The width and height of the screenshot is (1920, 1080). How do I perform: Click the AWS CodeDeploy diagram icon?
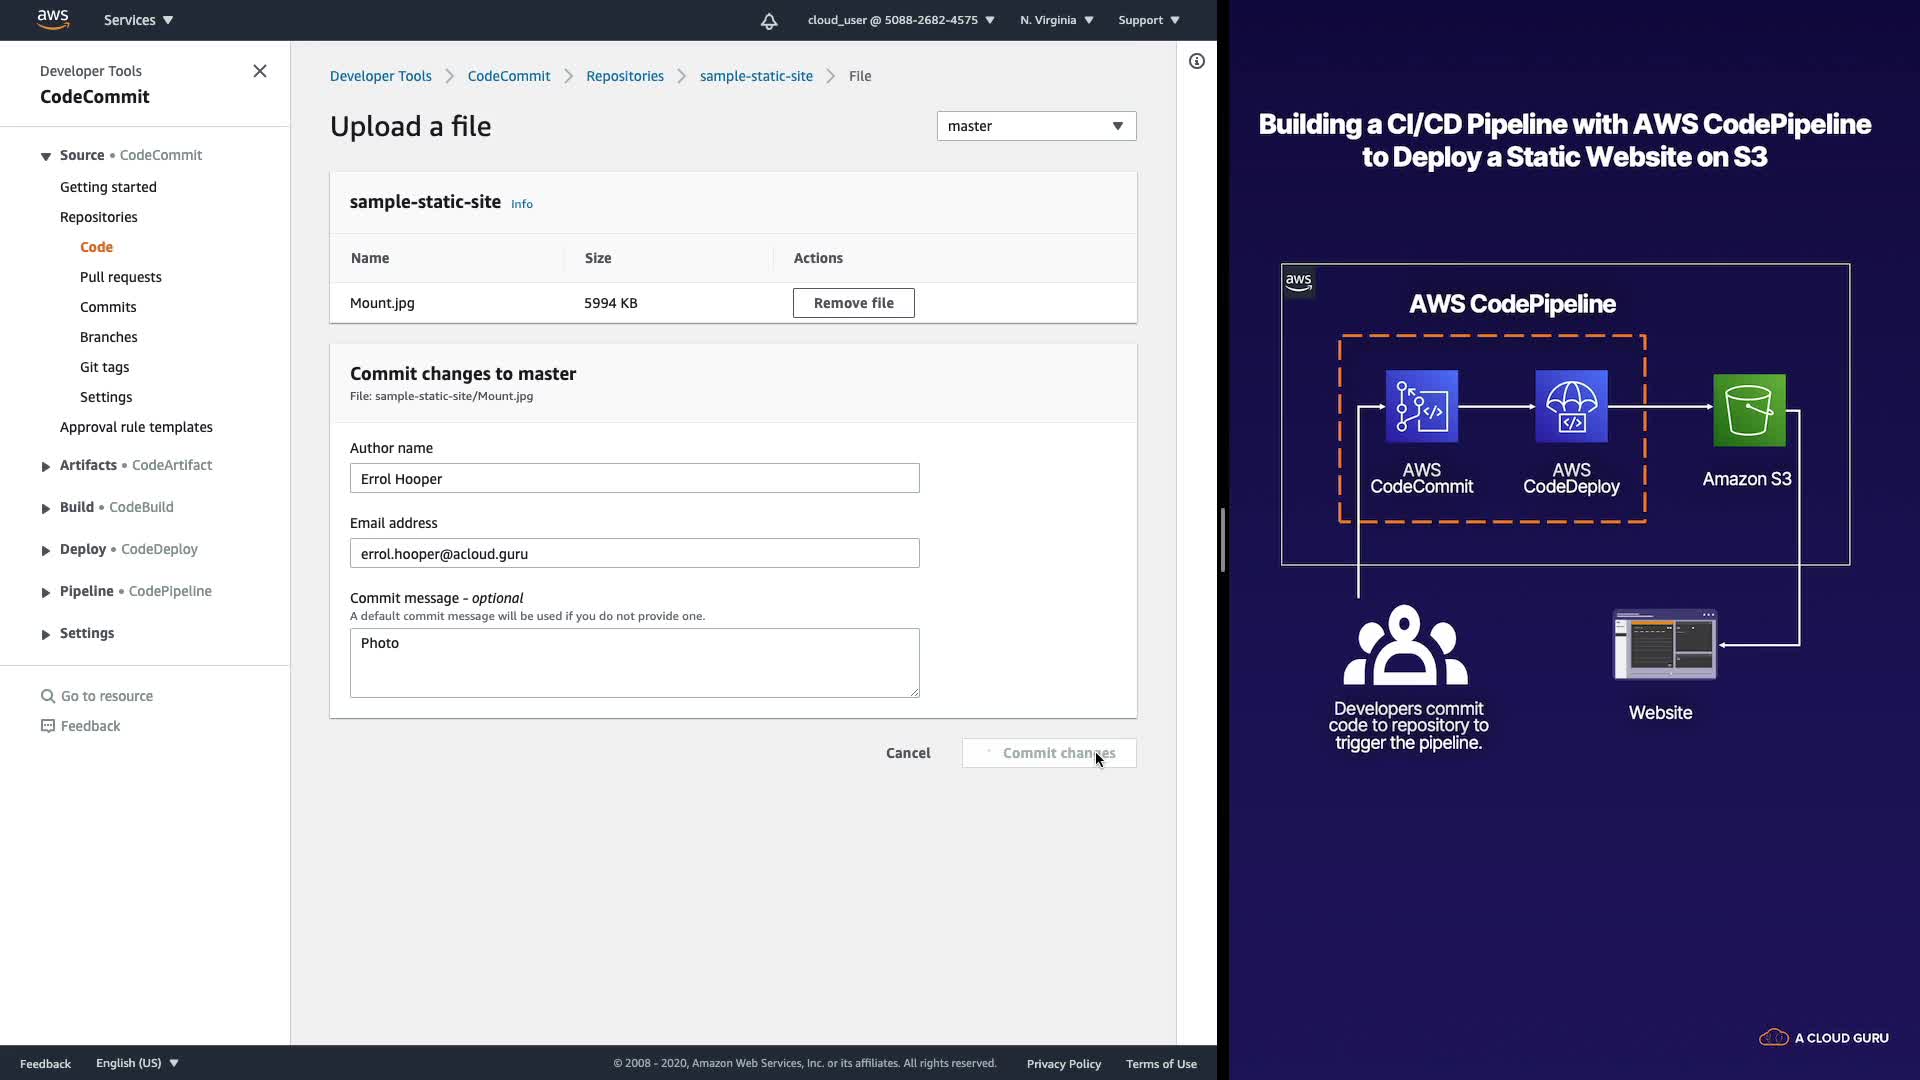click(1571, 406)
